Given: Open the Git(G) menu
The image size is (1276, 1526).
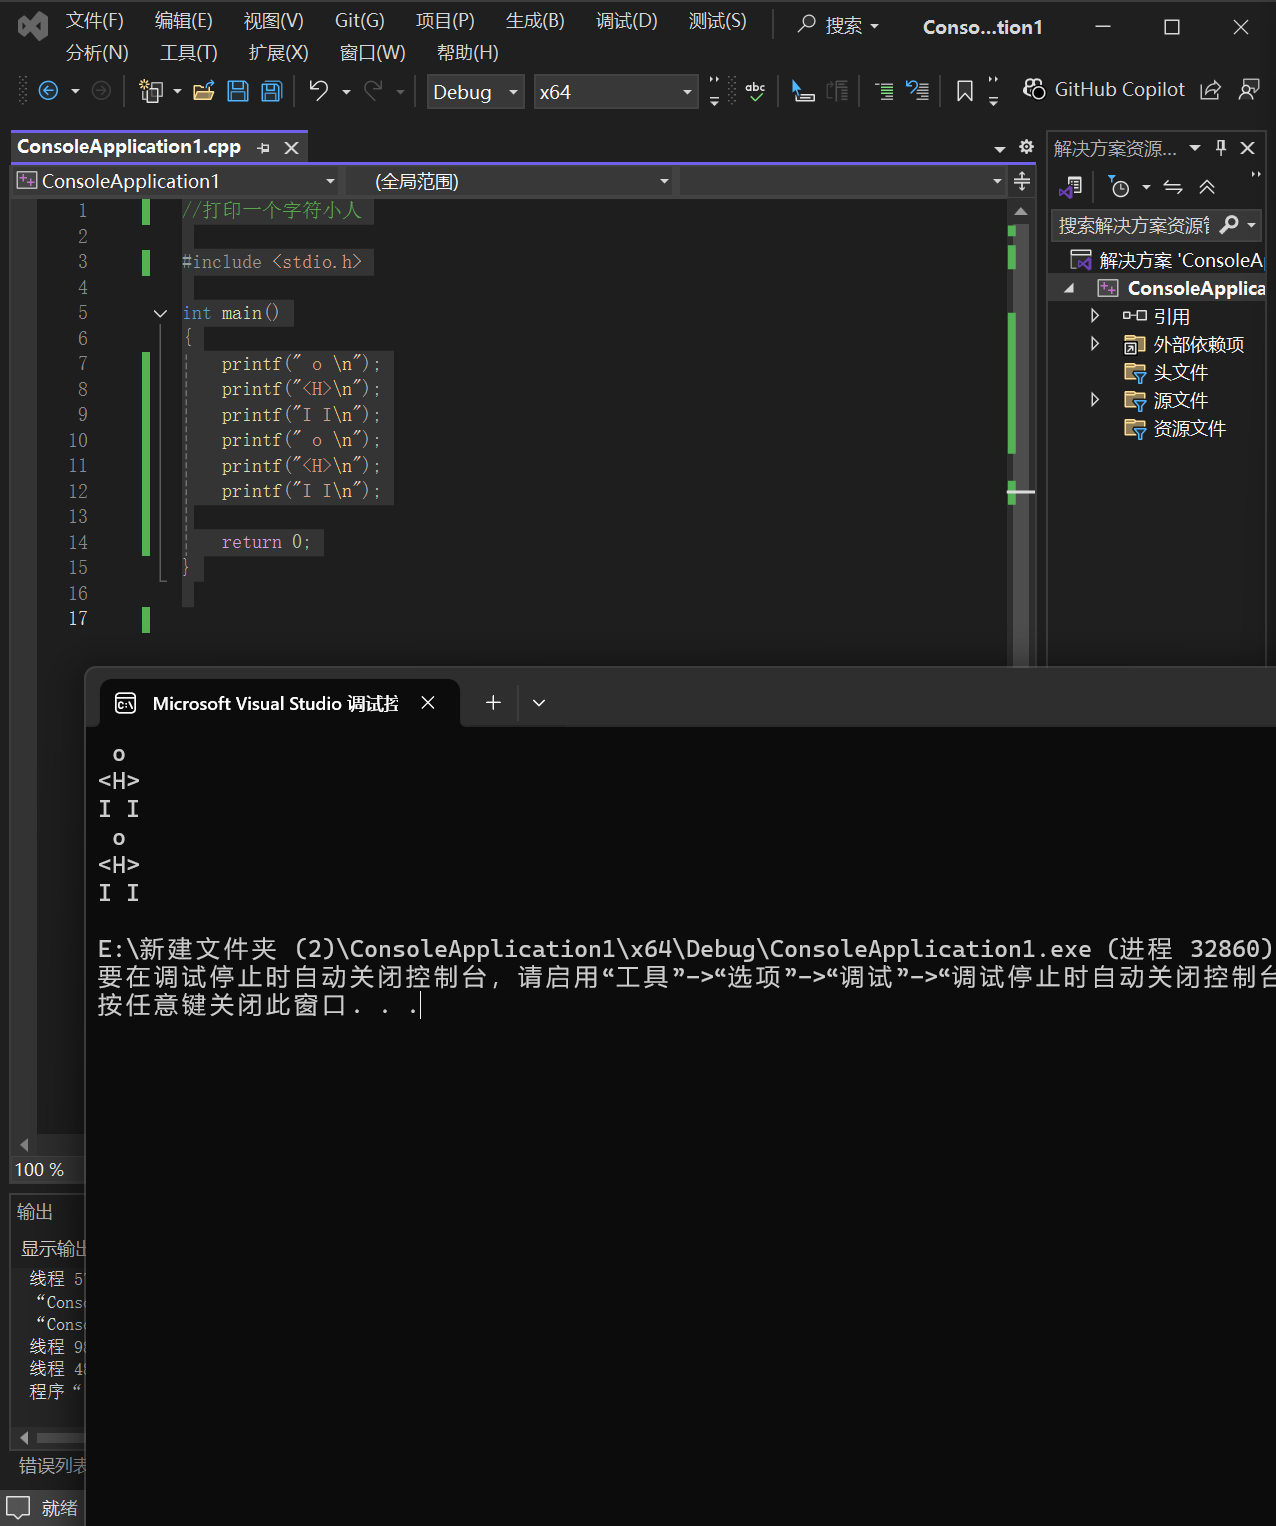Looking at the screenshot, I should [x=359, y=21].
